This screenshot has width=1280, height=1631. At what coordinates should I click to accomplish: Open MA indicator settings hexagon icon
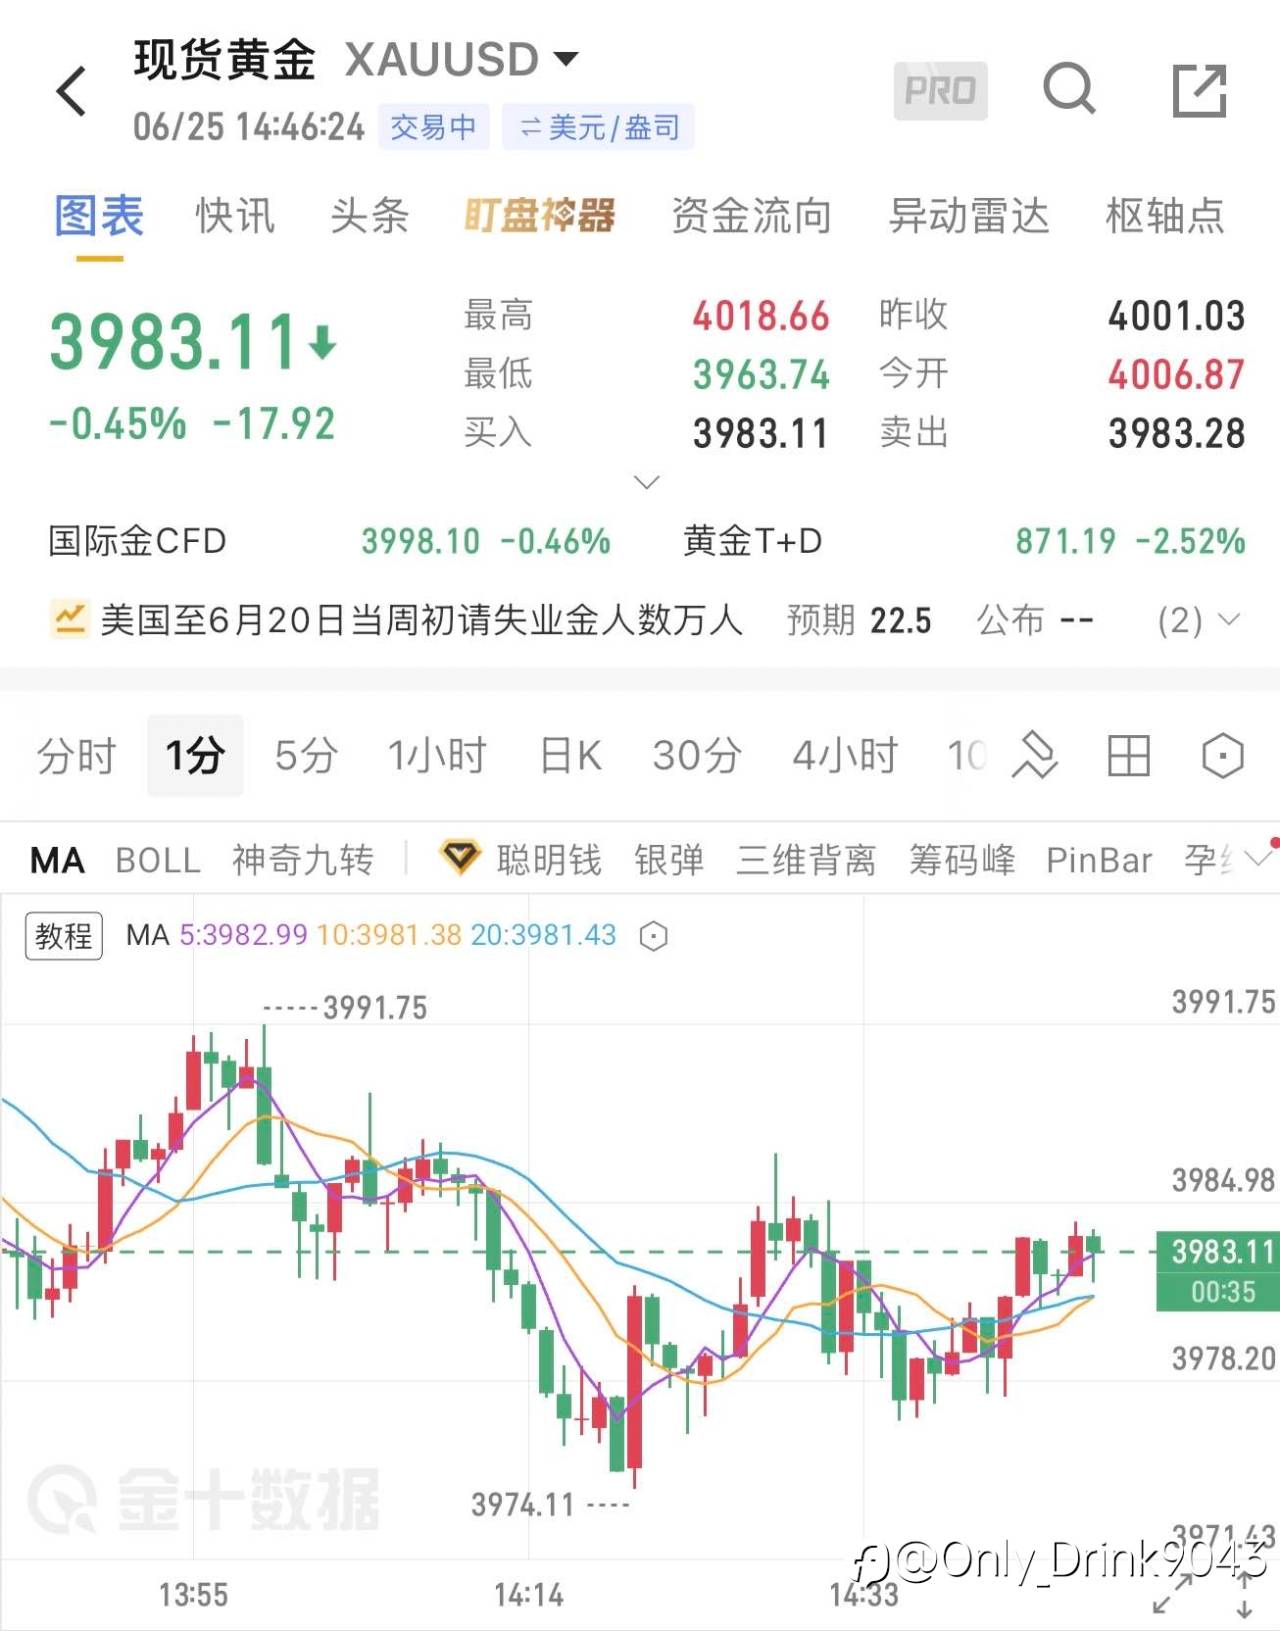[x=653, y=936]
